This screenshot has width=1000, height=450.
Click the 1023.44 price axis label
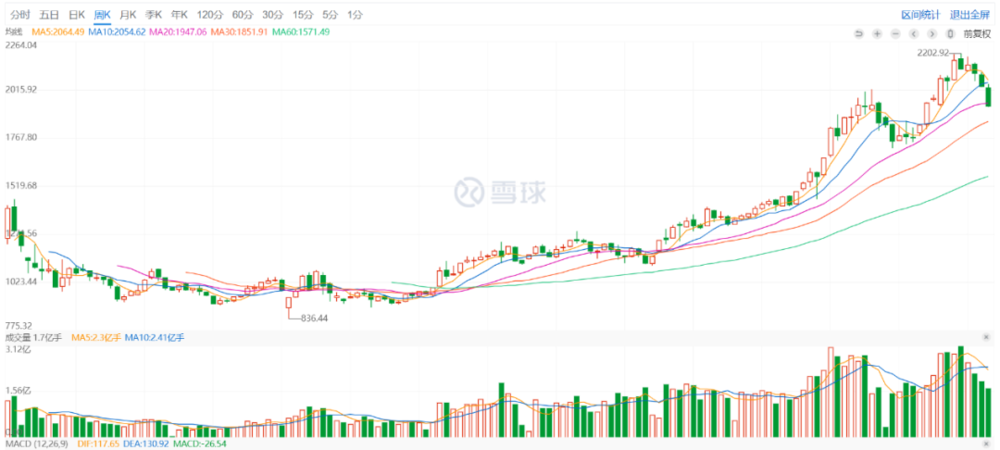(20, 281)
